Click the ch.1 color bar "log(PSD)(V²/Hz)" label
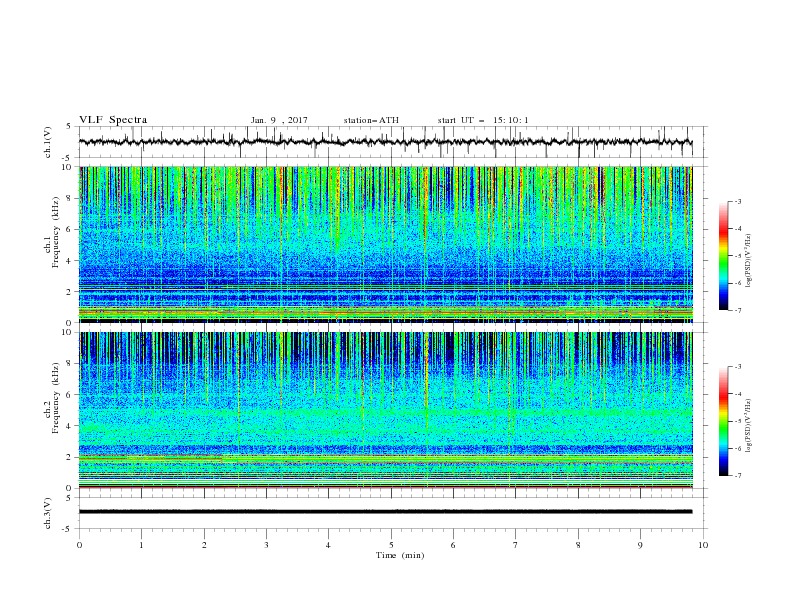Screen dimensions: 792x612 tap(748, 261)
